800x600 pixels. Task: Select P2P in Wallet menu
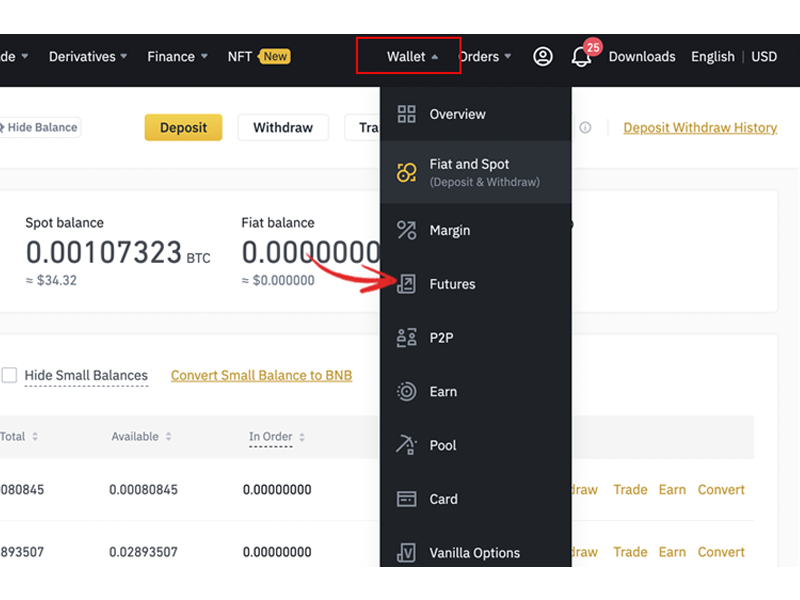pos(476,338)
